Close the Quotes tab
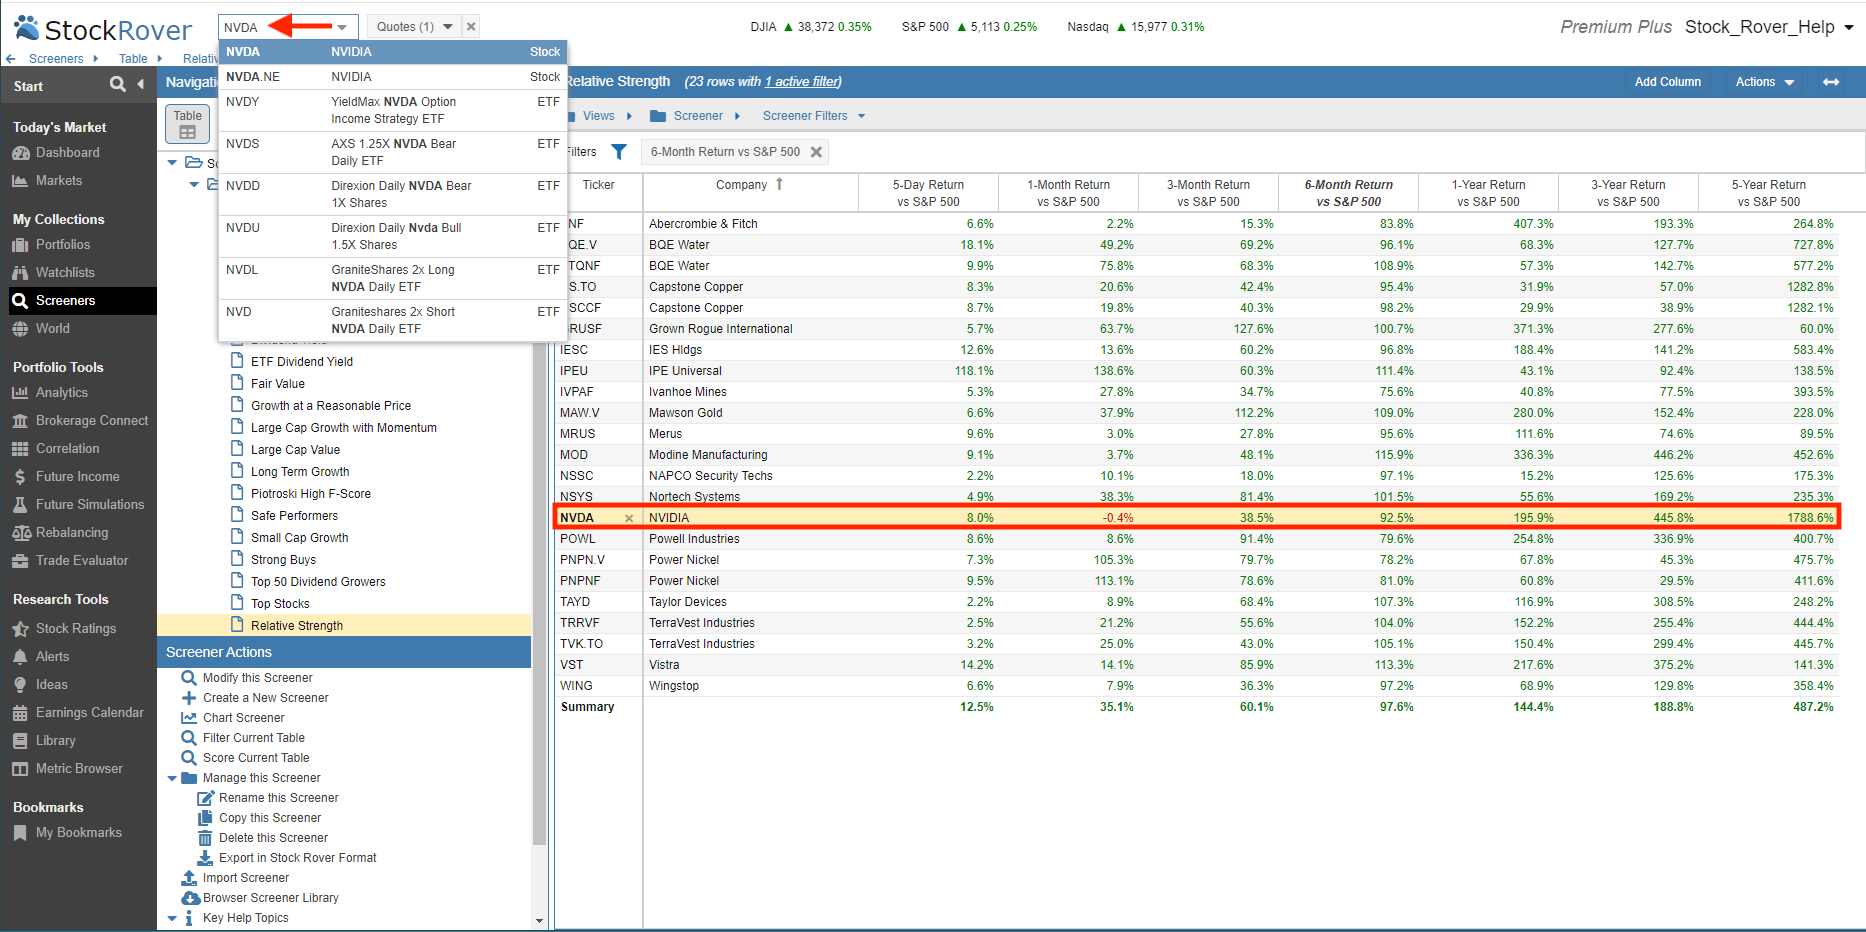1866x932 pixels. click(471, 27)
